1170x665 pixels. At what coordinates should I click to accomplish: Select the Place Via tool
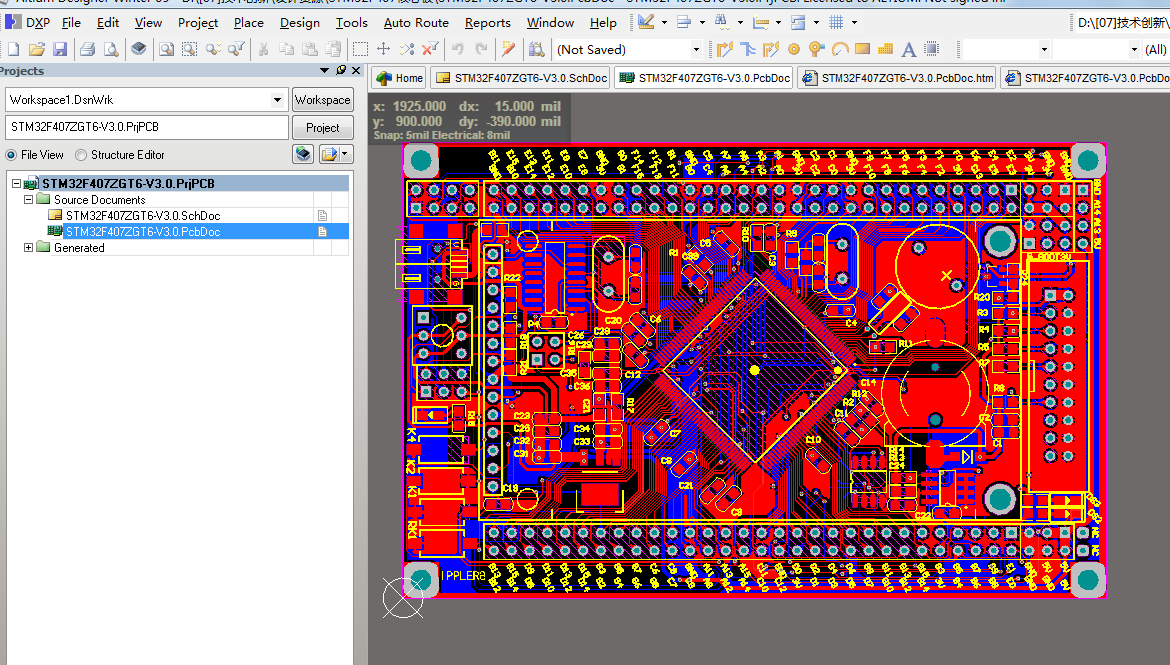click(817, 49)
